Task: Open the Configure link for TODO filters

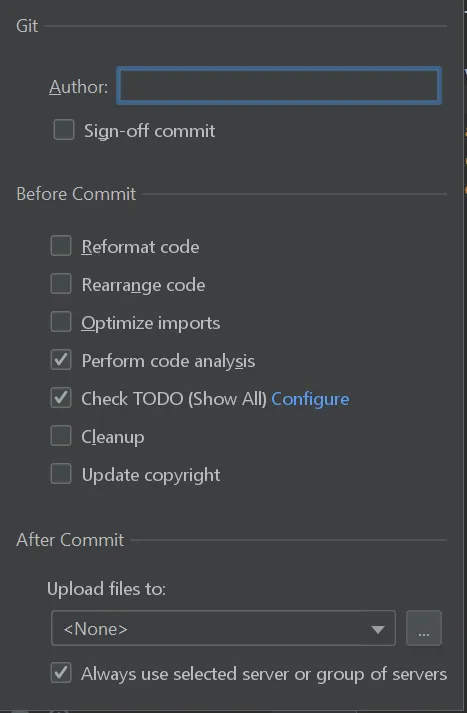Action: (x=310, y=399)
